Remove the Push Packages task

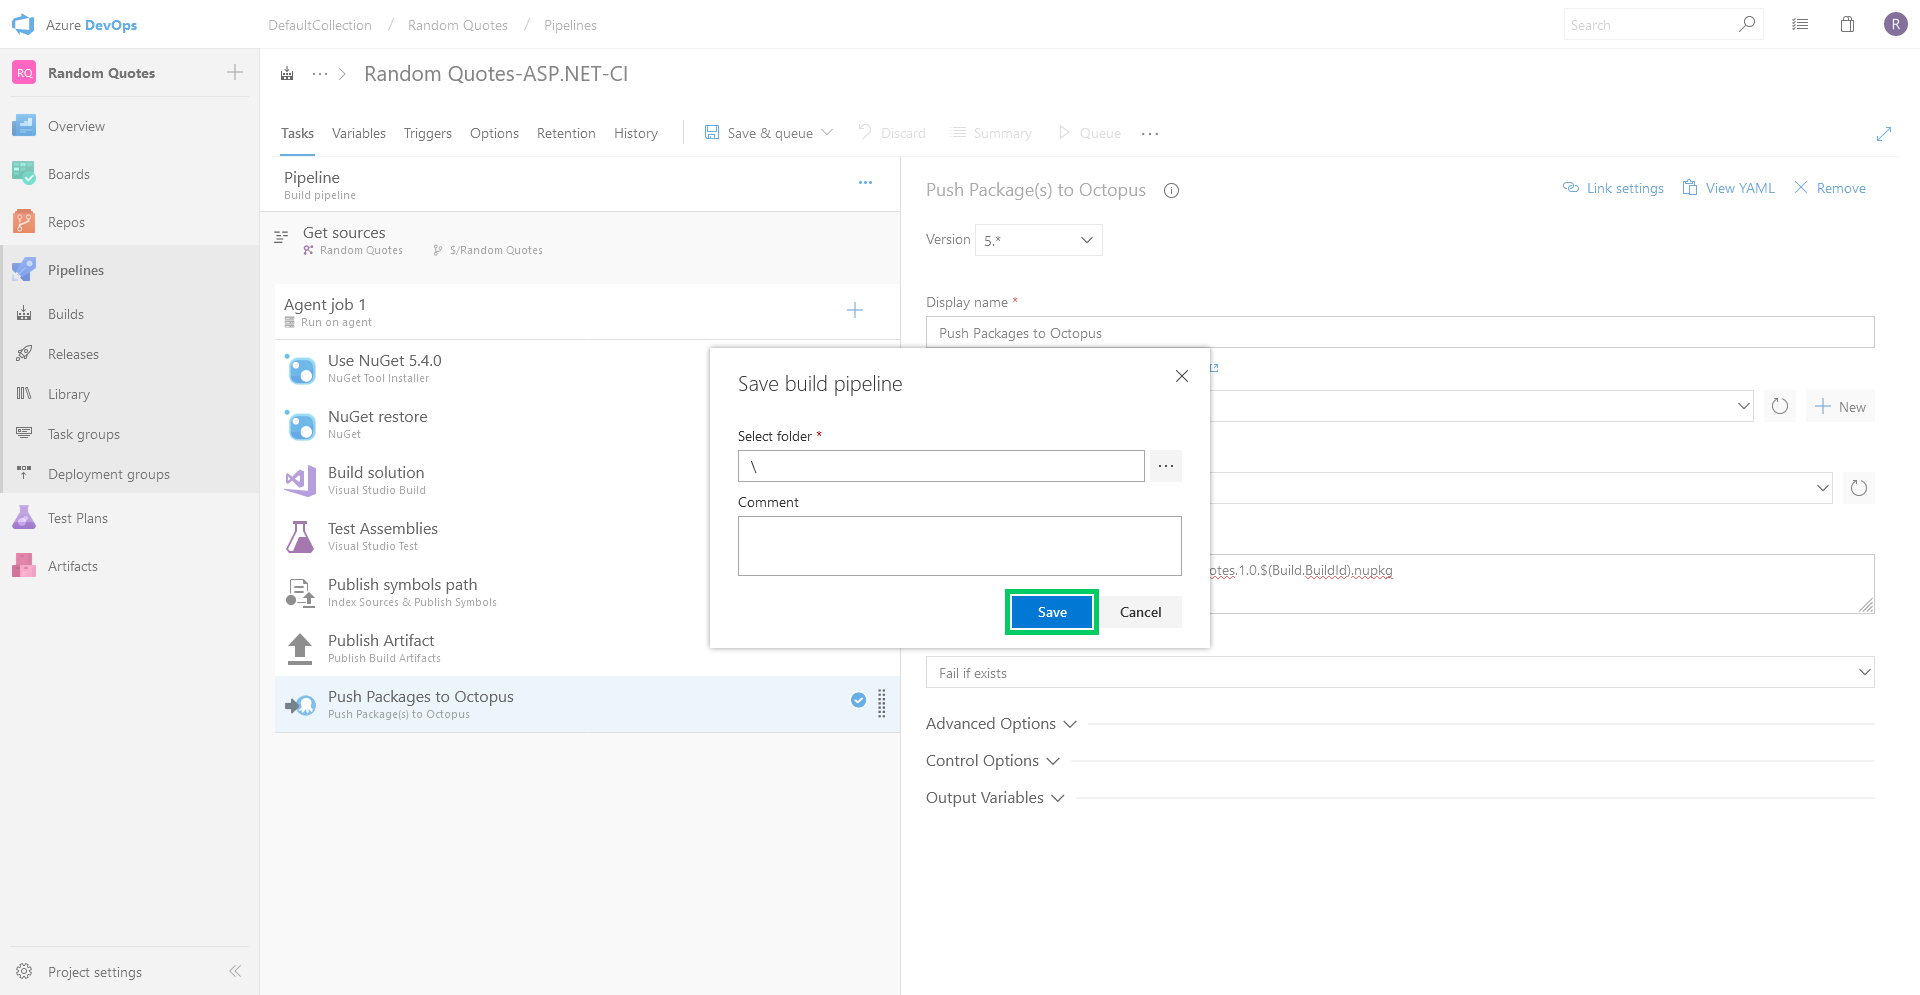tap(1830, 188)
